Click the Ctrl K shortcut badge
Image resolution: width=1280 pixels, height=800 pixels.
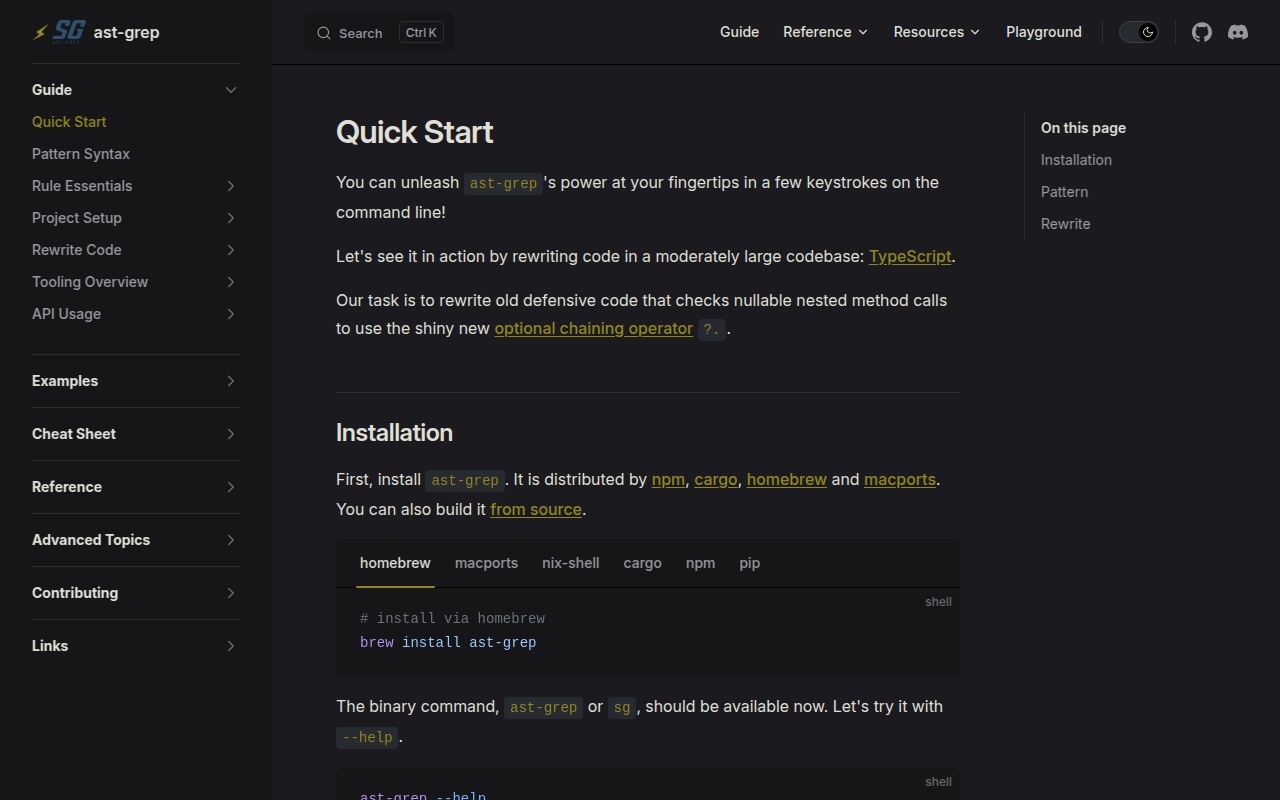pos(421,32)
